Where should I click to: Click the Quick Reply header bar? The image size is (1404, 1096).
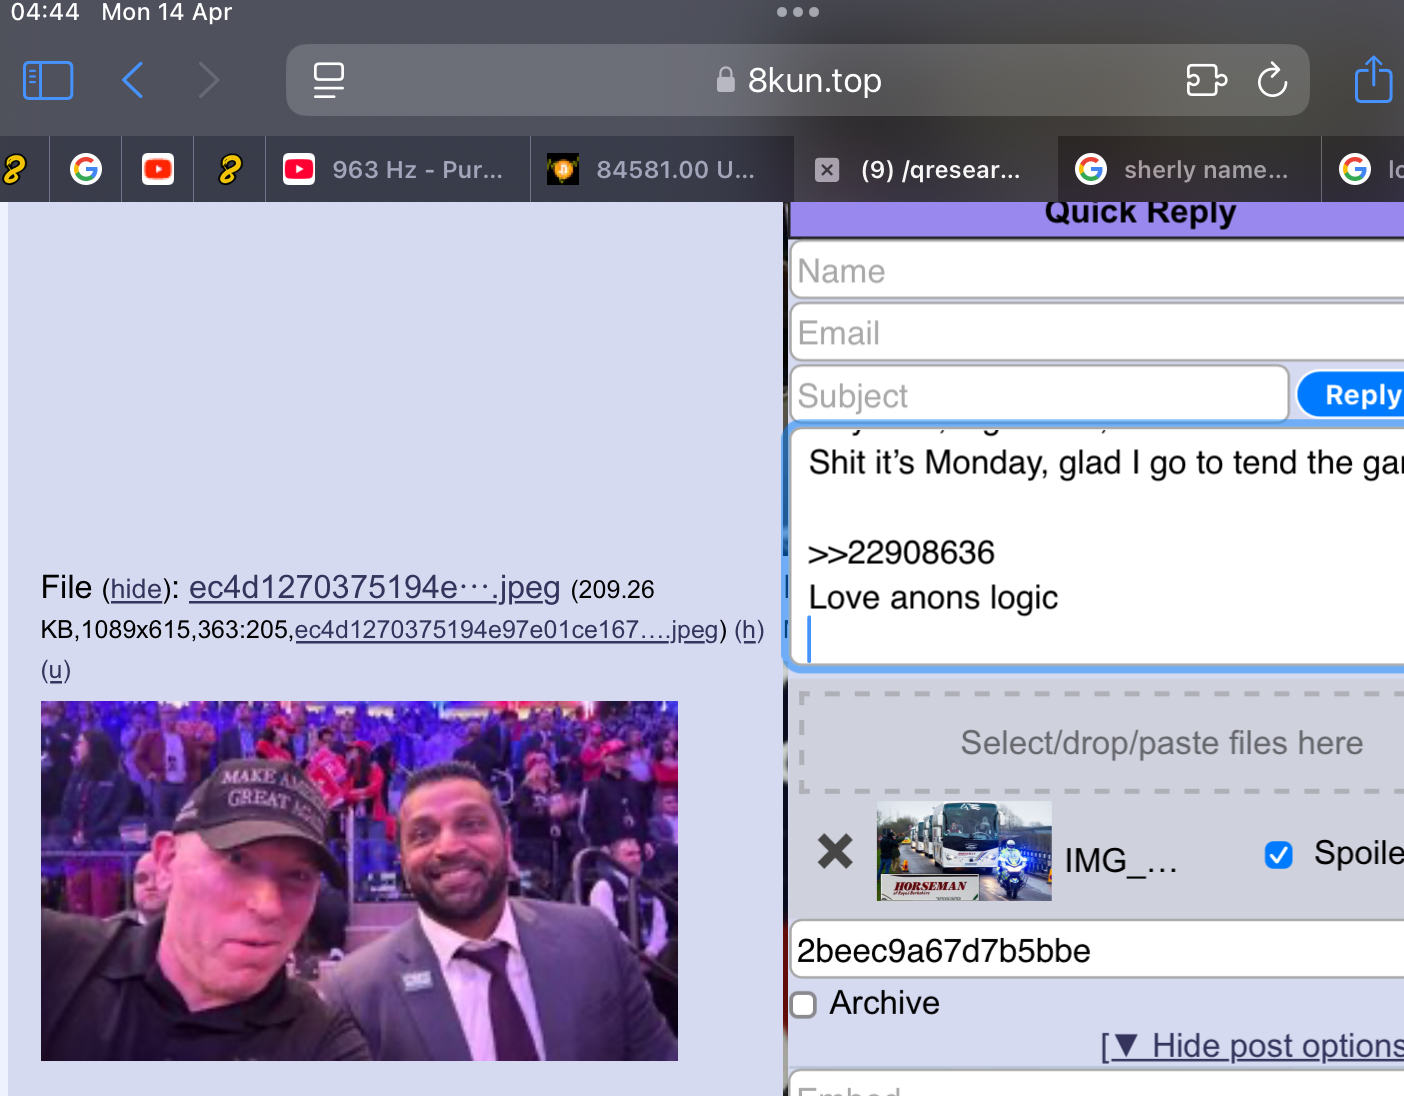[1098, 218]
